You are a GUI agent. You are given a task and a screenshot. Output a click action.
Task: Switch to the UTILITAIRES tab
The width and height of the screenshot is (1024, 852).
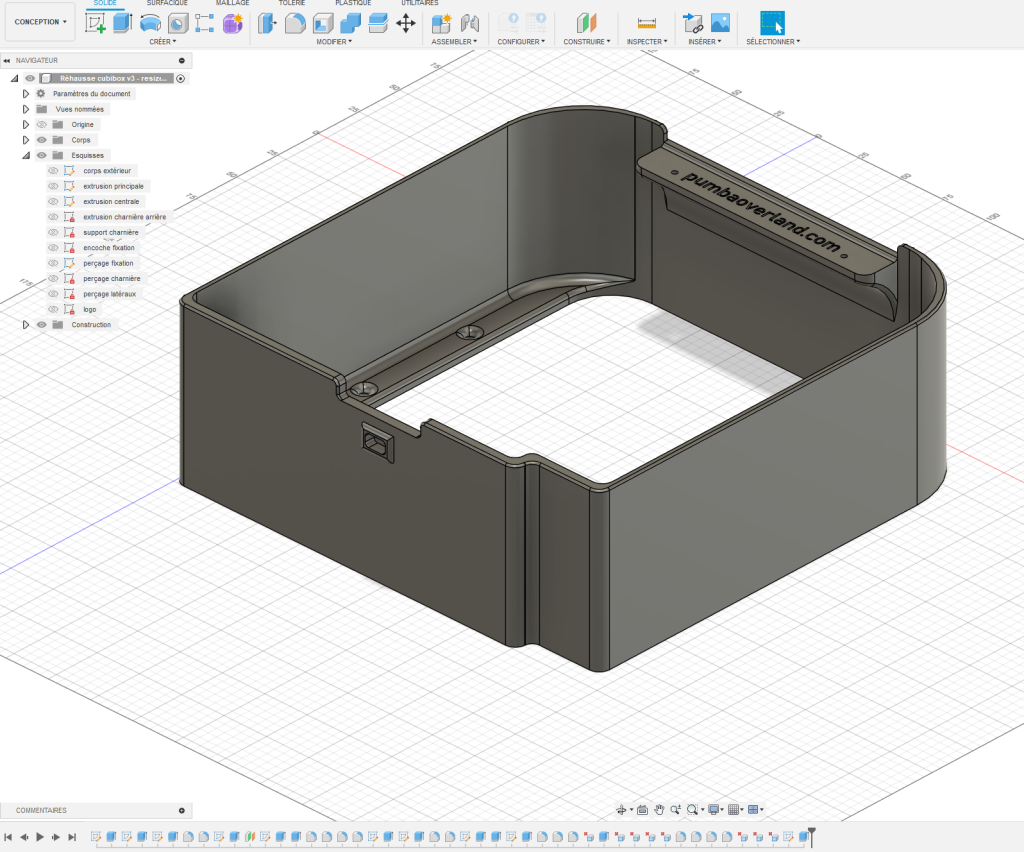[420, 3]
